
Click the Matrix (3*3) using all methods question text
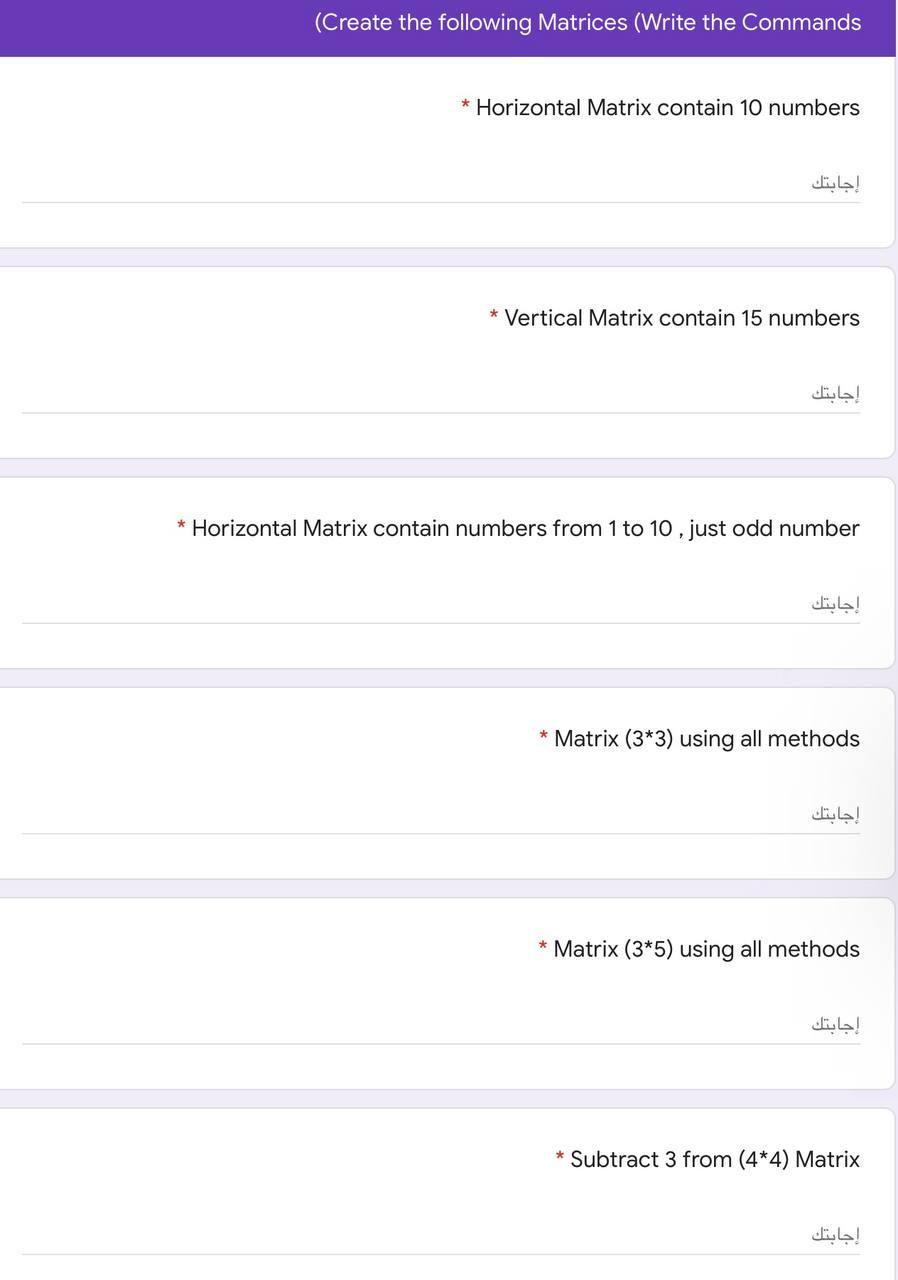(706, 738)
